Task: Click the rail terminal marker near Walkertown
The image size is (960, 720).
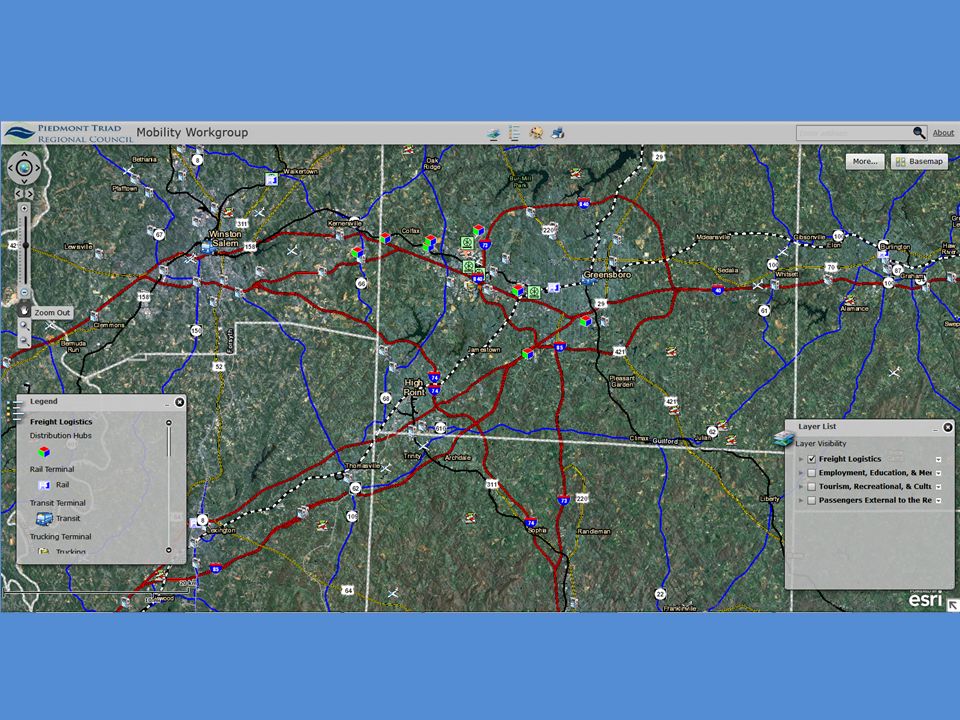Action: click(x=271, y=179)
